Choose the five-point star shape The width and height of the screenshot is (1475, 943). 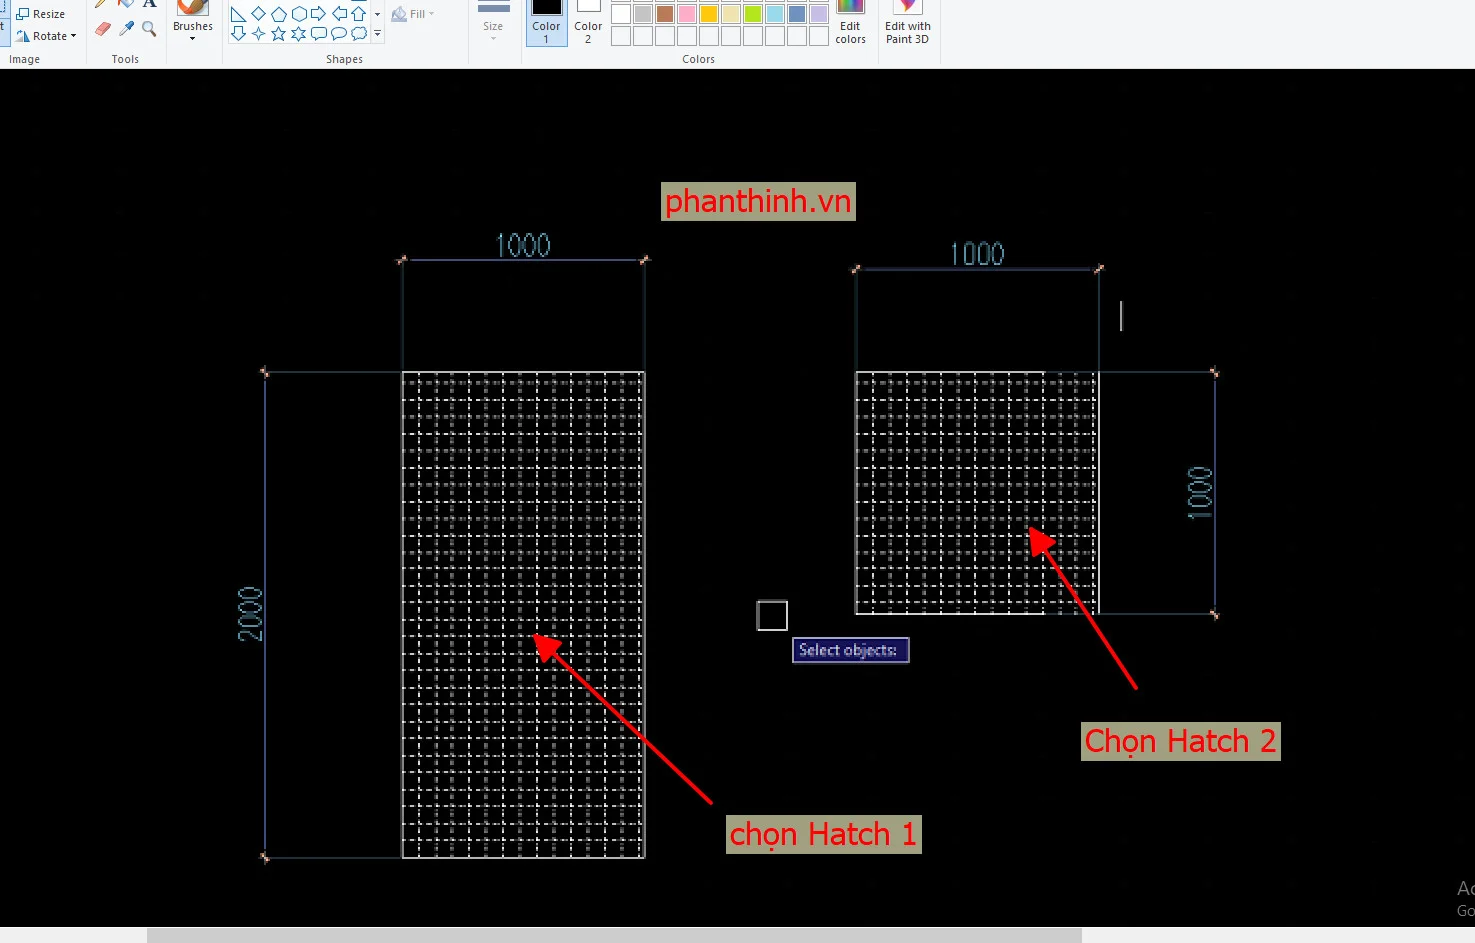pos(278,33)
